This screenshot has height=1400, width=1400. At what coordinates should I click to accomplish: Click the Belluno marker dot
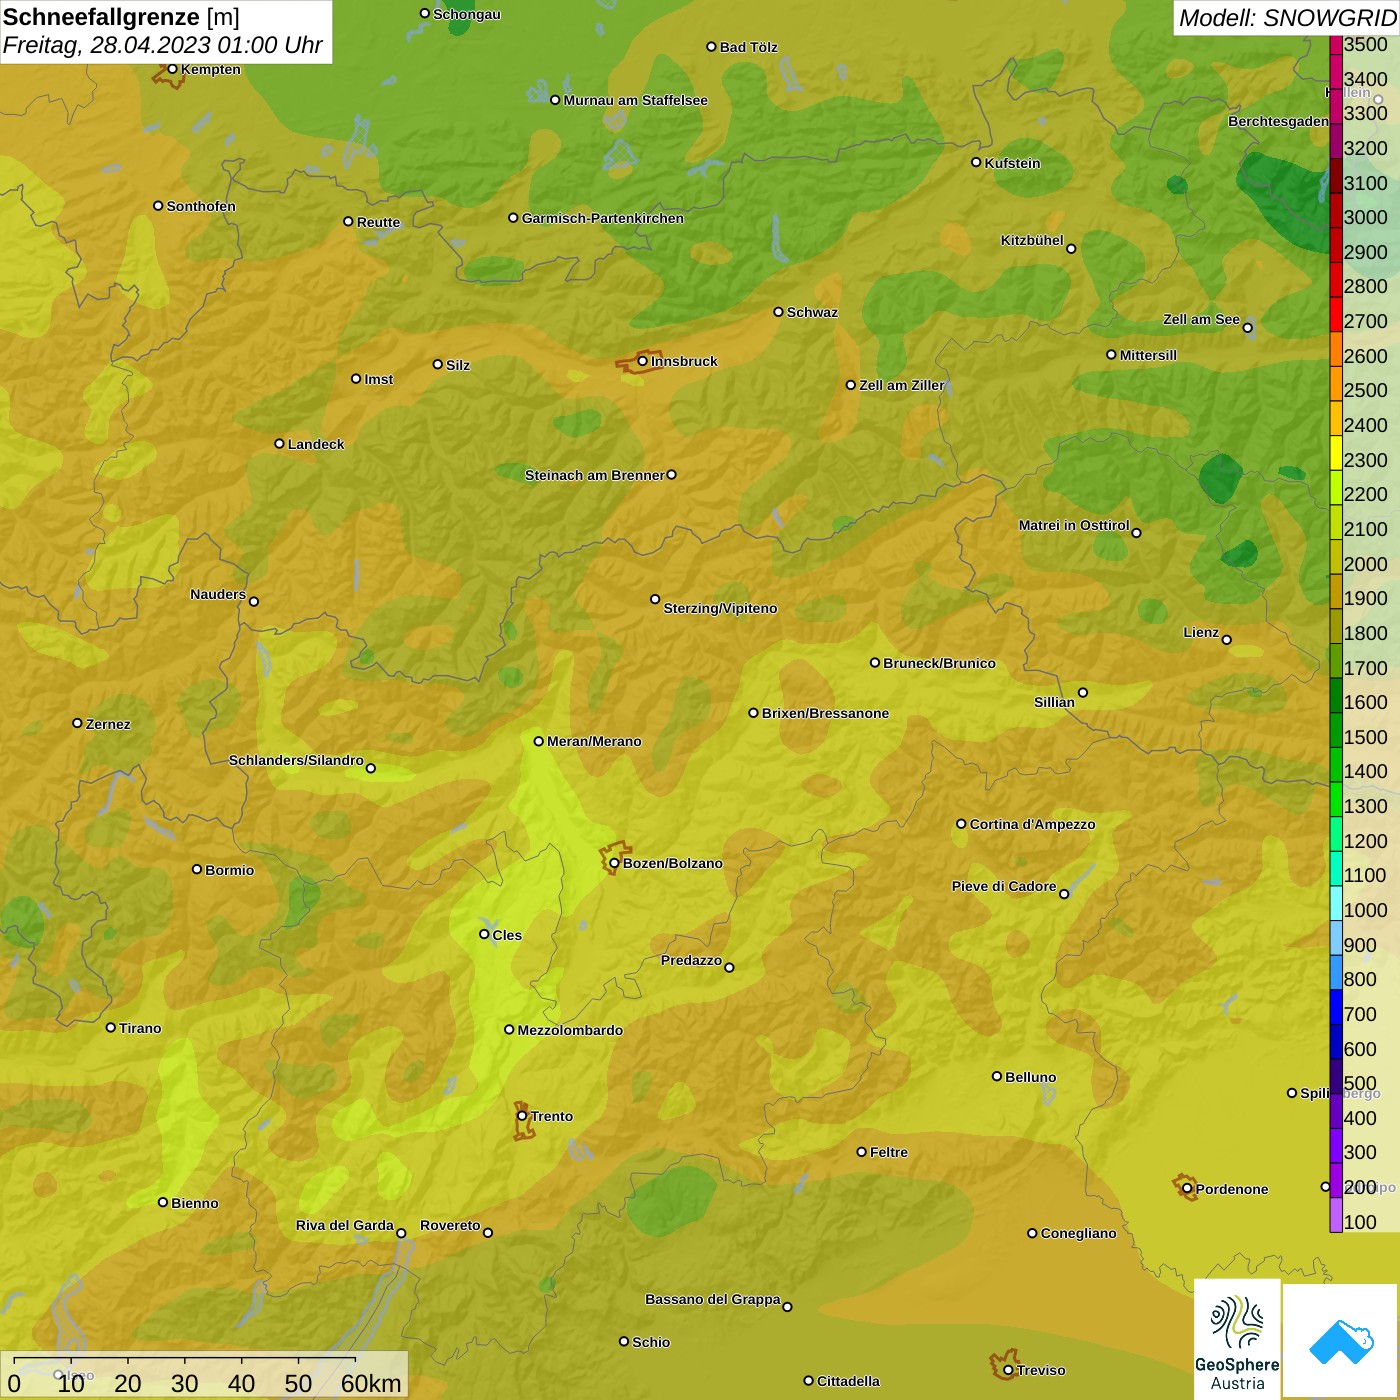pyautogui.click(x=997, y=1076)
